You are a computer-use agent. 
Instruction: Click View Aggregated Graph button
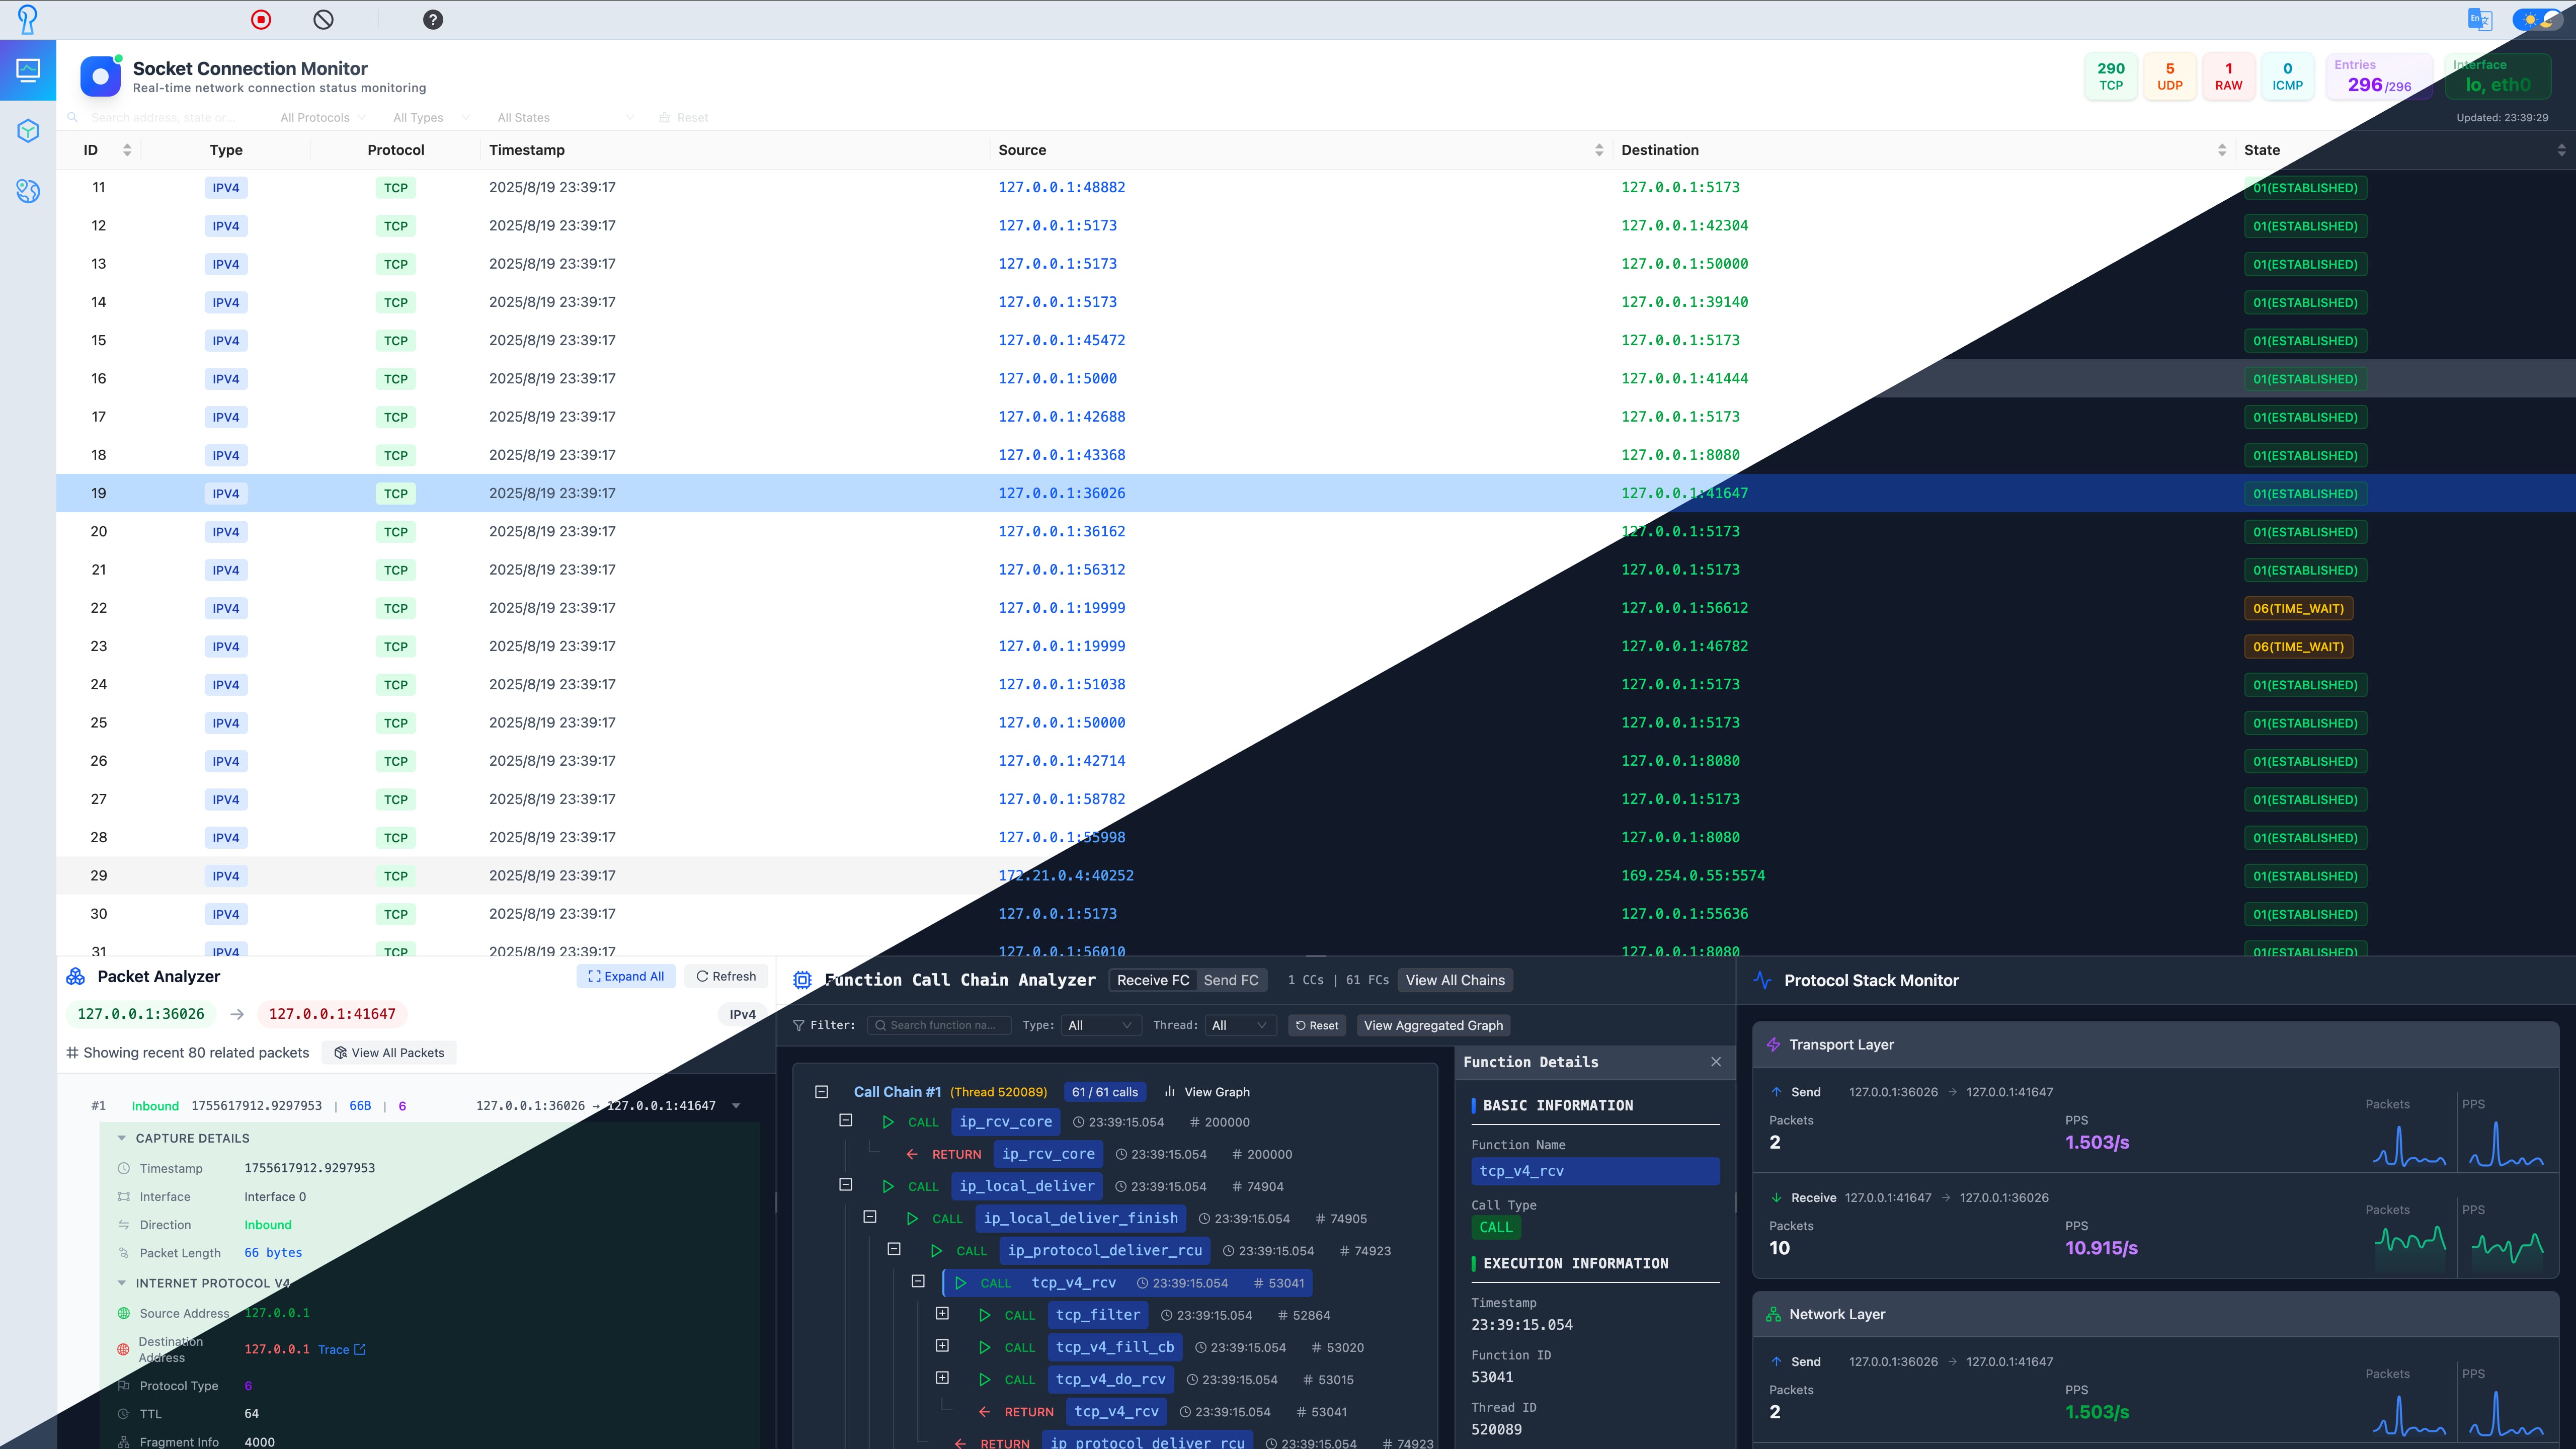(x=1433, y=1025)
